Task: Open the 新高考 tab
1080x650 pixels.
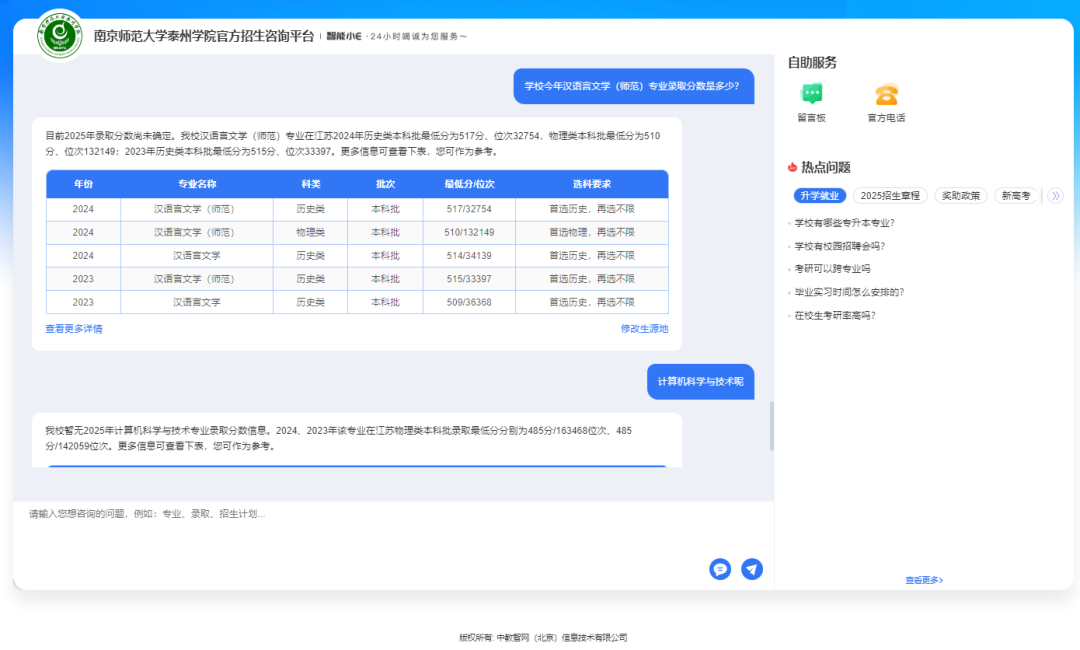Action: 1016,196
